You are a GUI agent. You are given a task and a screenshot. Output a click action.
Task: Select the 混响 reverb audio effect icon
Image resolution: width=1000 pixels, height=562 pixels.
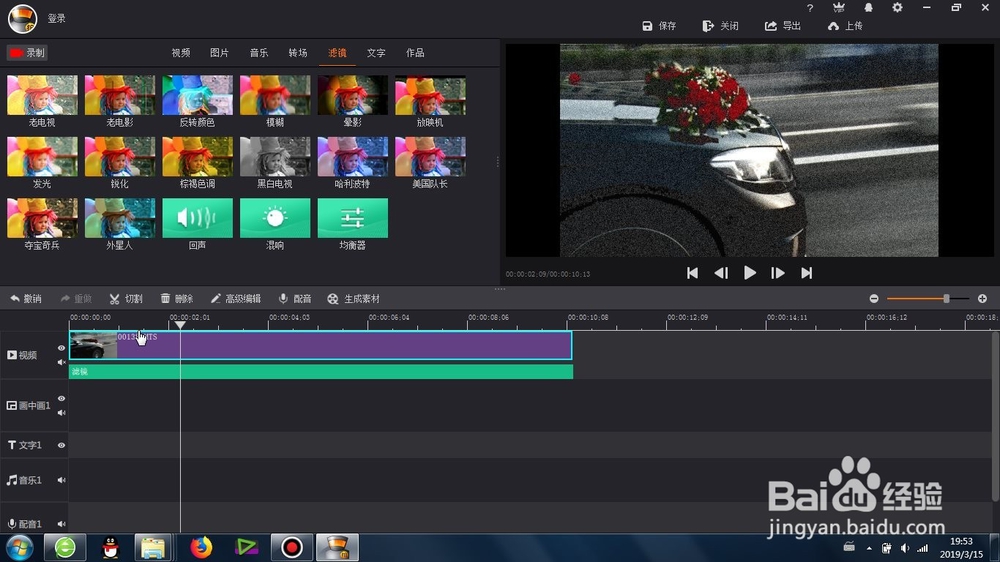click(275, 218)
